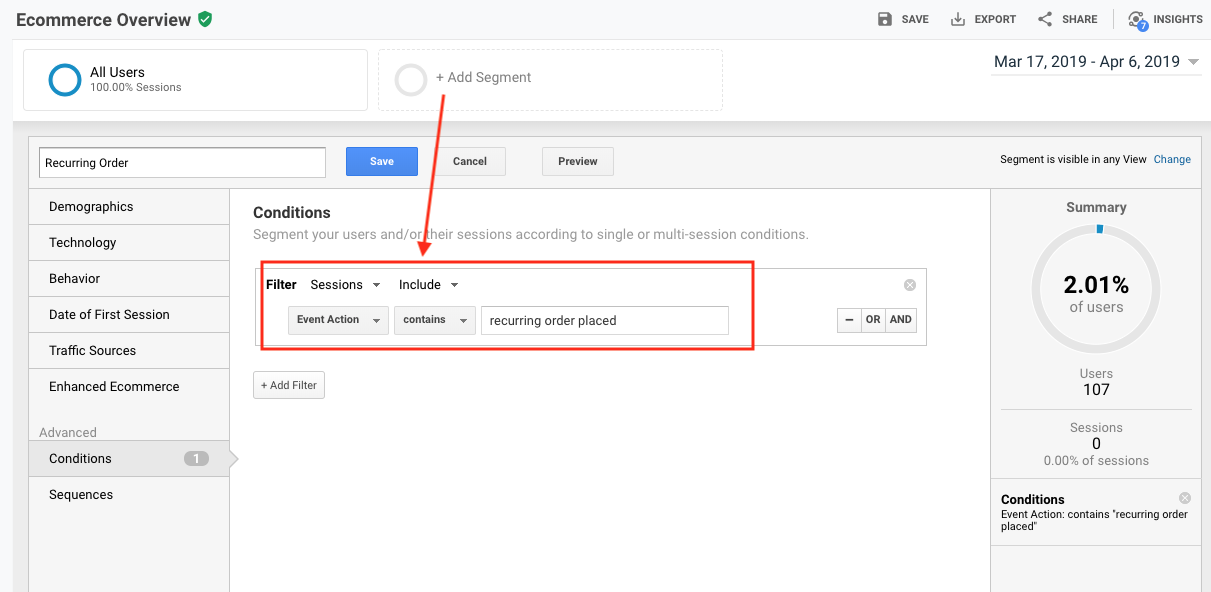Click the green verified shield icon

(x=205, y=19)
